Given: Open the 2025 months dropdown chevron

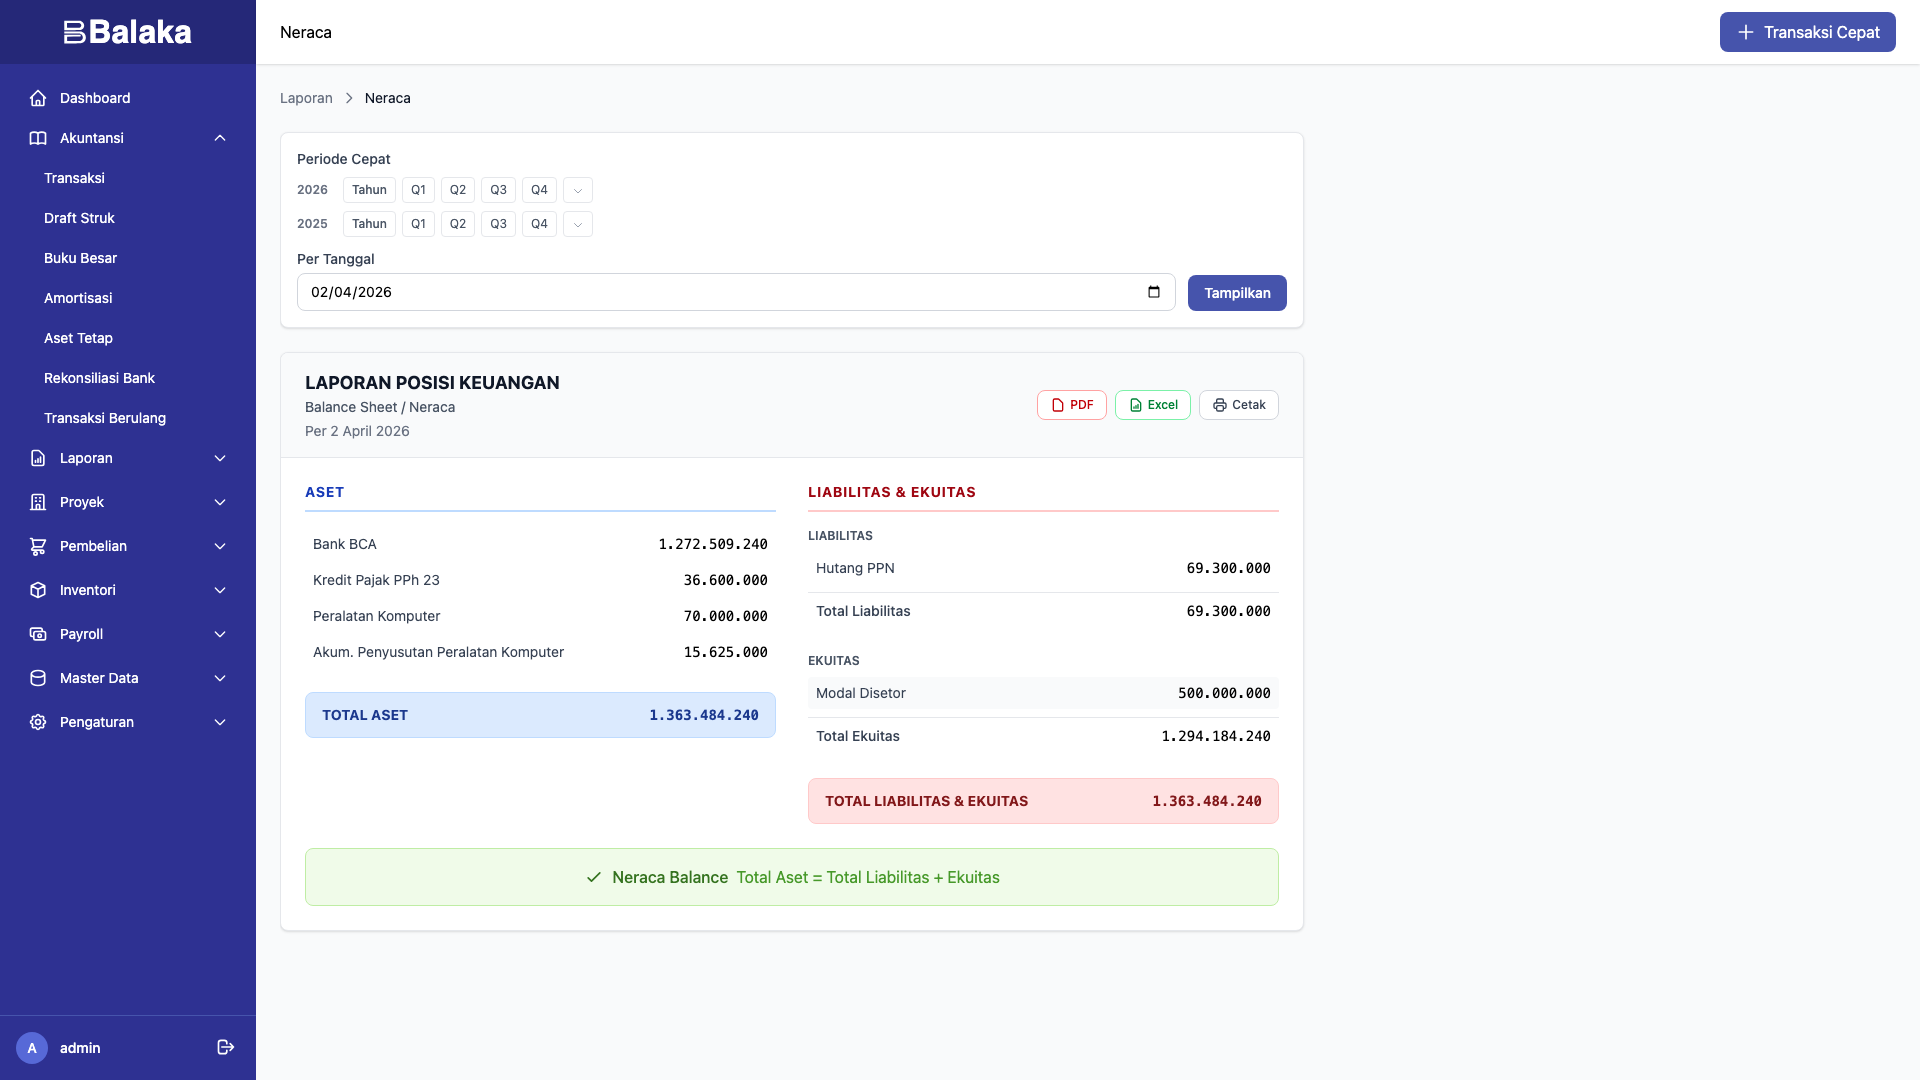Looking at the screenshot, I should [578, 224].
